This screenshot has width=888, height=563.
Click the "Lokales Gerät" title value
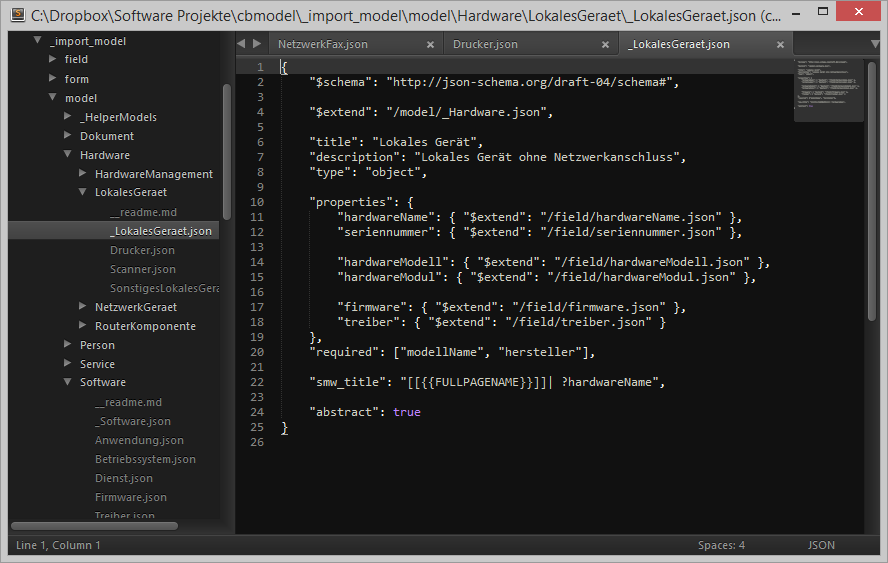coord(424,142)
